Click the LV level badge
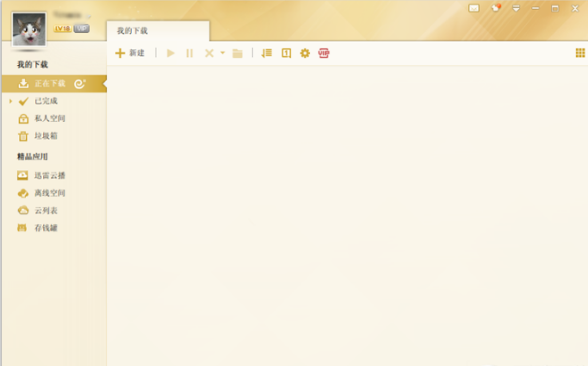The width and height of the screenshot is (588, 366). 63,28
